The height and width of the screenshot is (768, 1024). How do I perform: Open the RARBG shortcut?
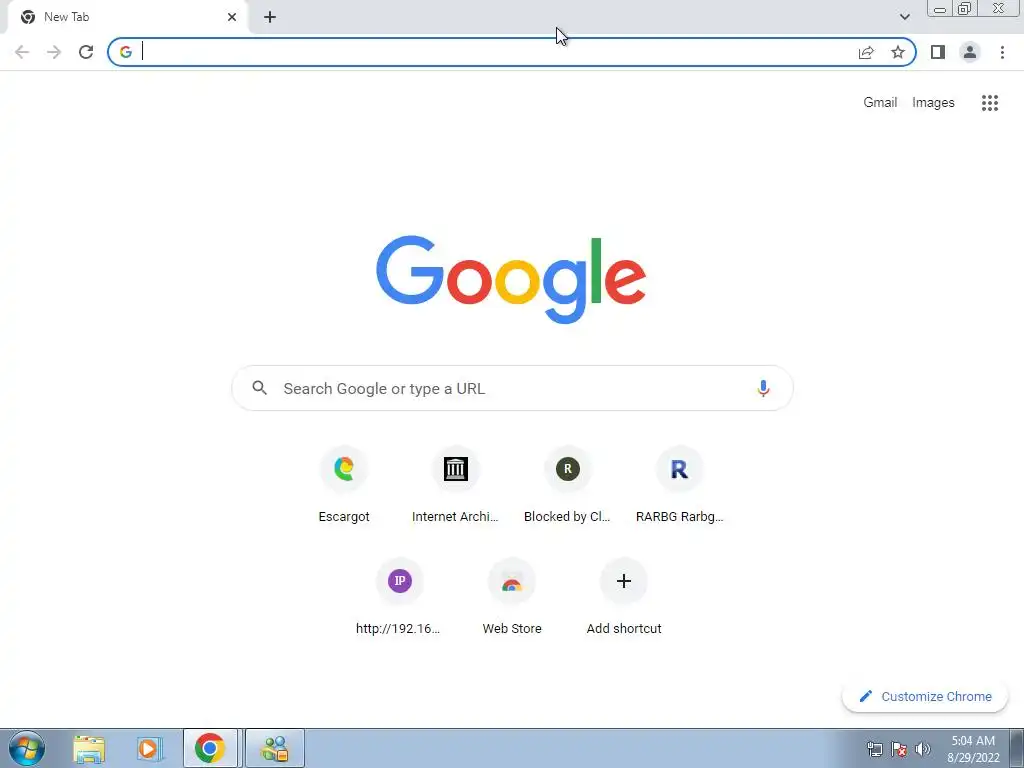pyautogui.click(x=679, y=485)
